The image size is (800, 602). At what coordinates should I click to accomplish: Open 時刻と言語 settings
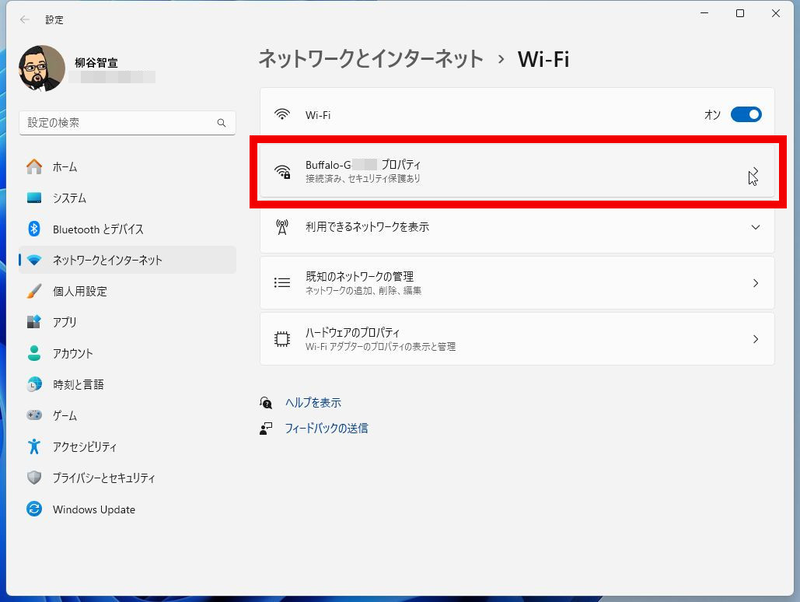click(x=127, y=385)
